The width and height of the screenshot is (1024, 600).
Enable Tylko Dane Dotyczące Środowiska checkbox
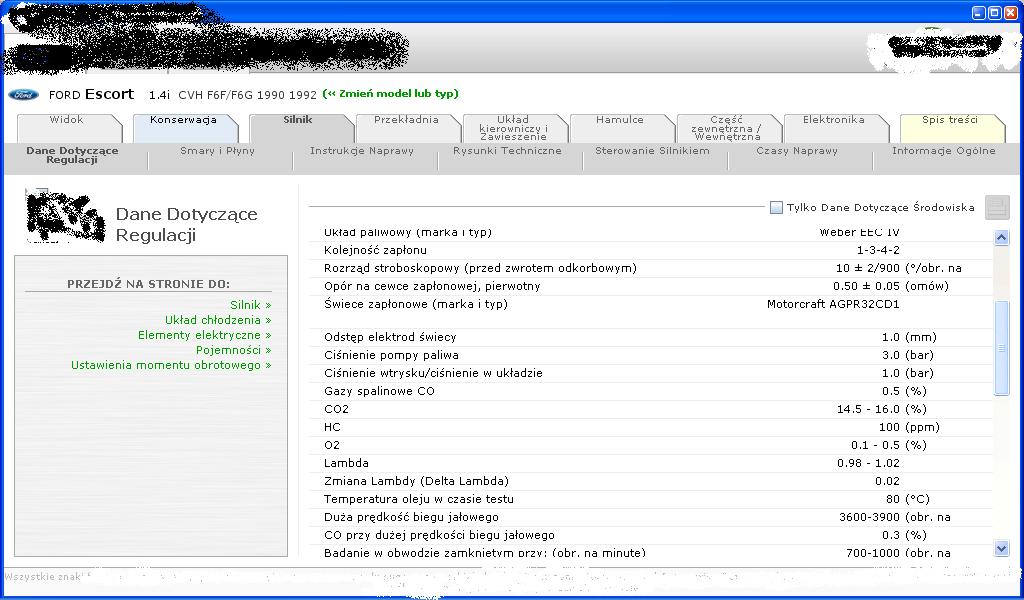tap(776, 208)
